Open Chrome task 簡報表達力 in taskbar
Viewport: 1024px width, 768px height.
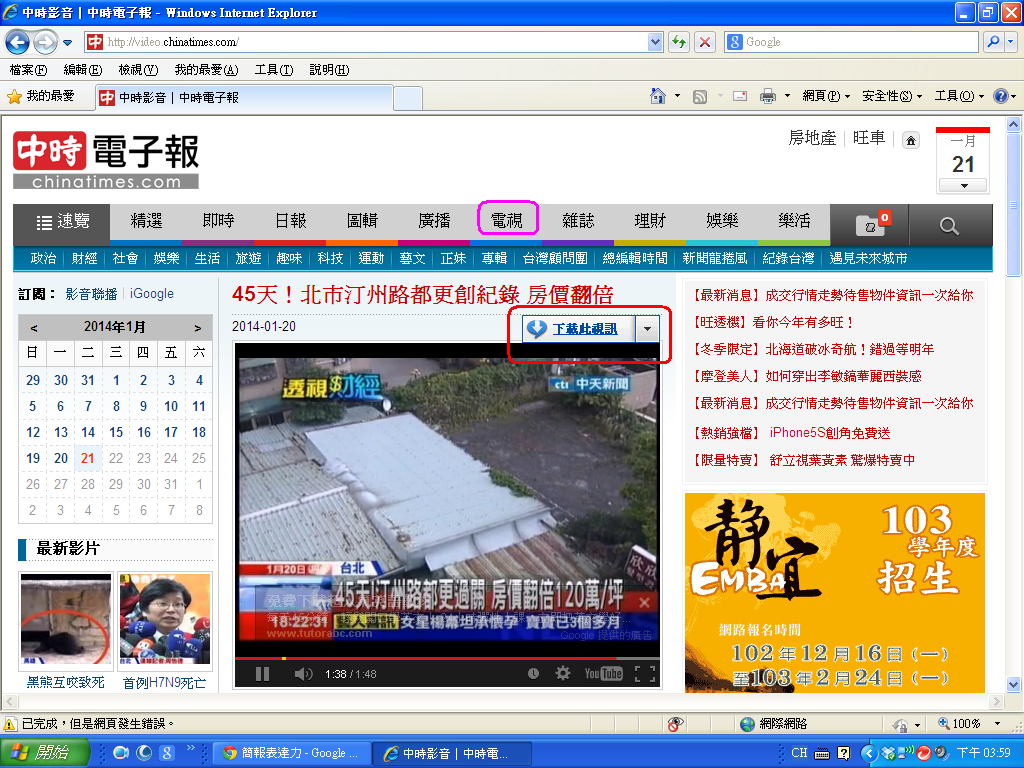(x=292, y=753)
